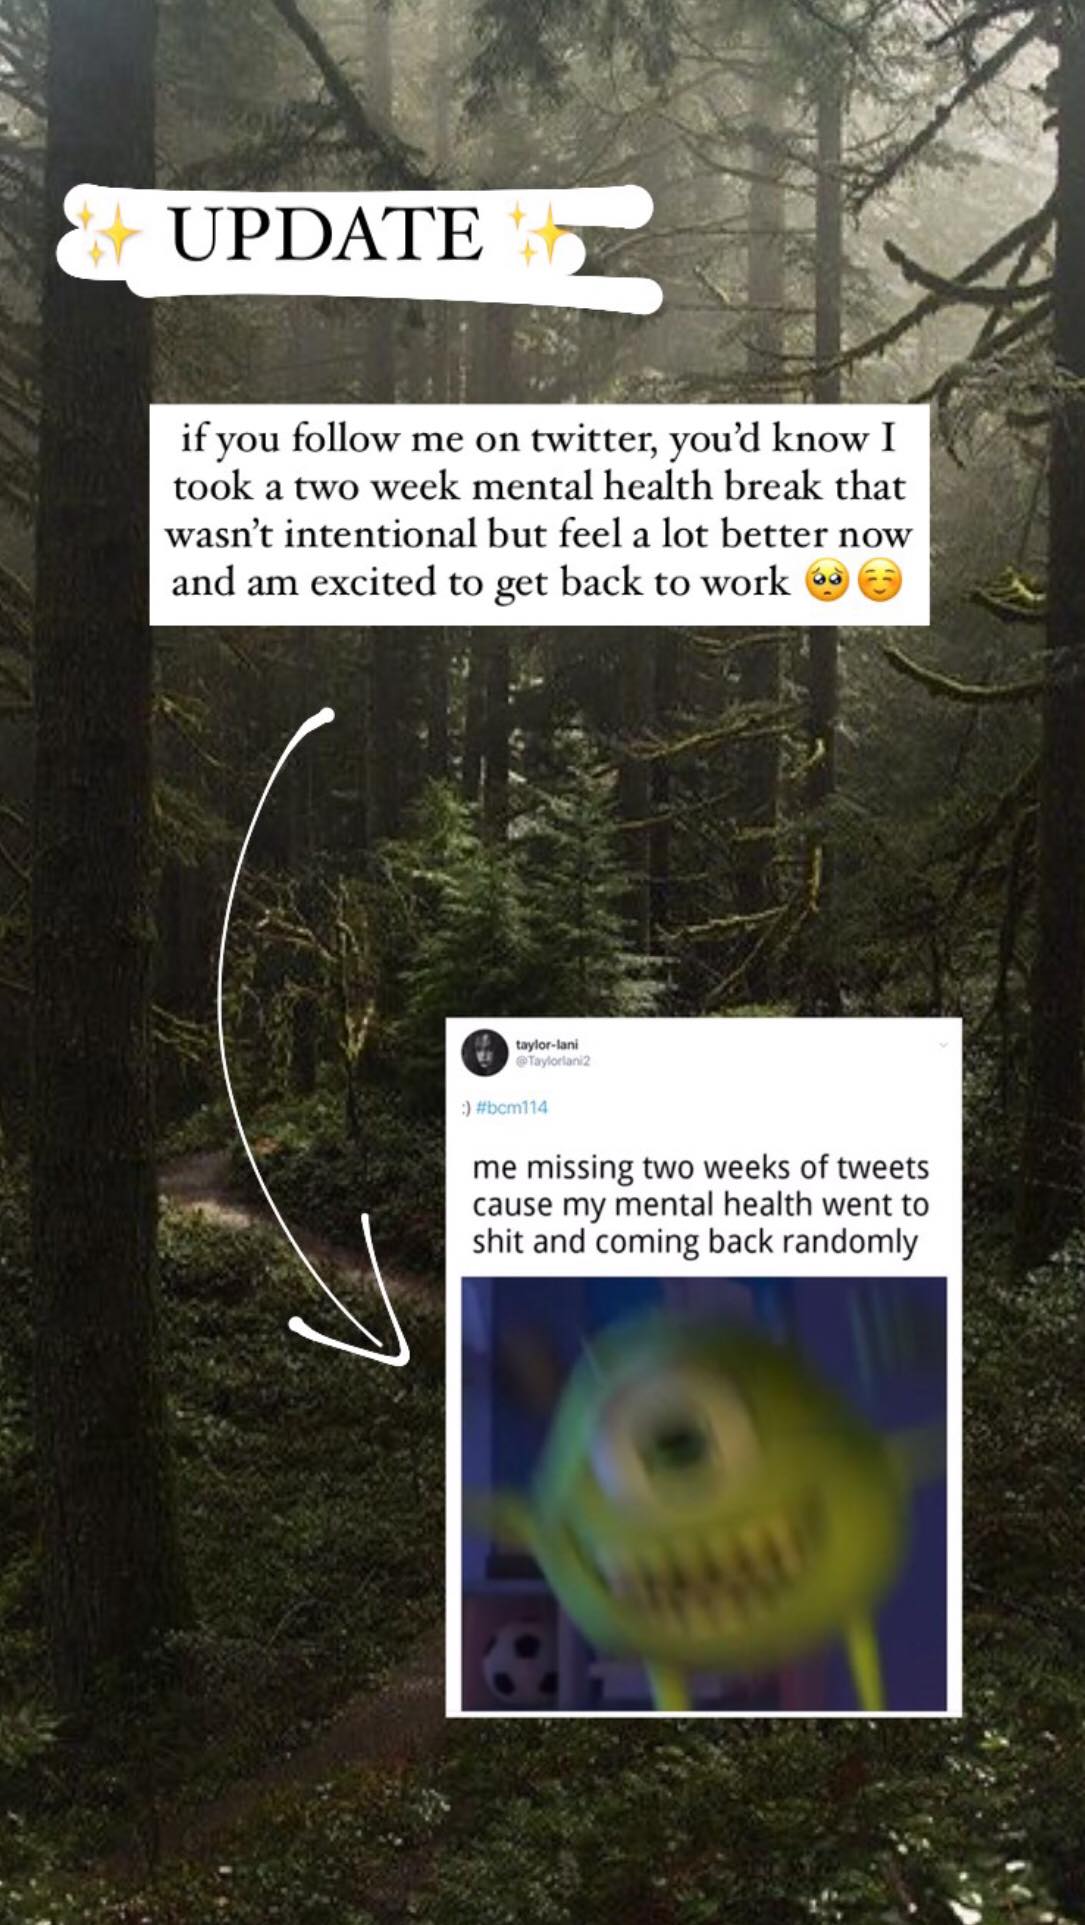Open the blurry Mike Wazowski meme image

pyautogui.click(x=704, y=1494)
